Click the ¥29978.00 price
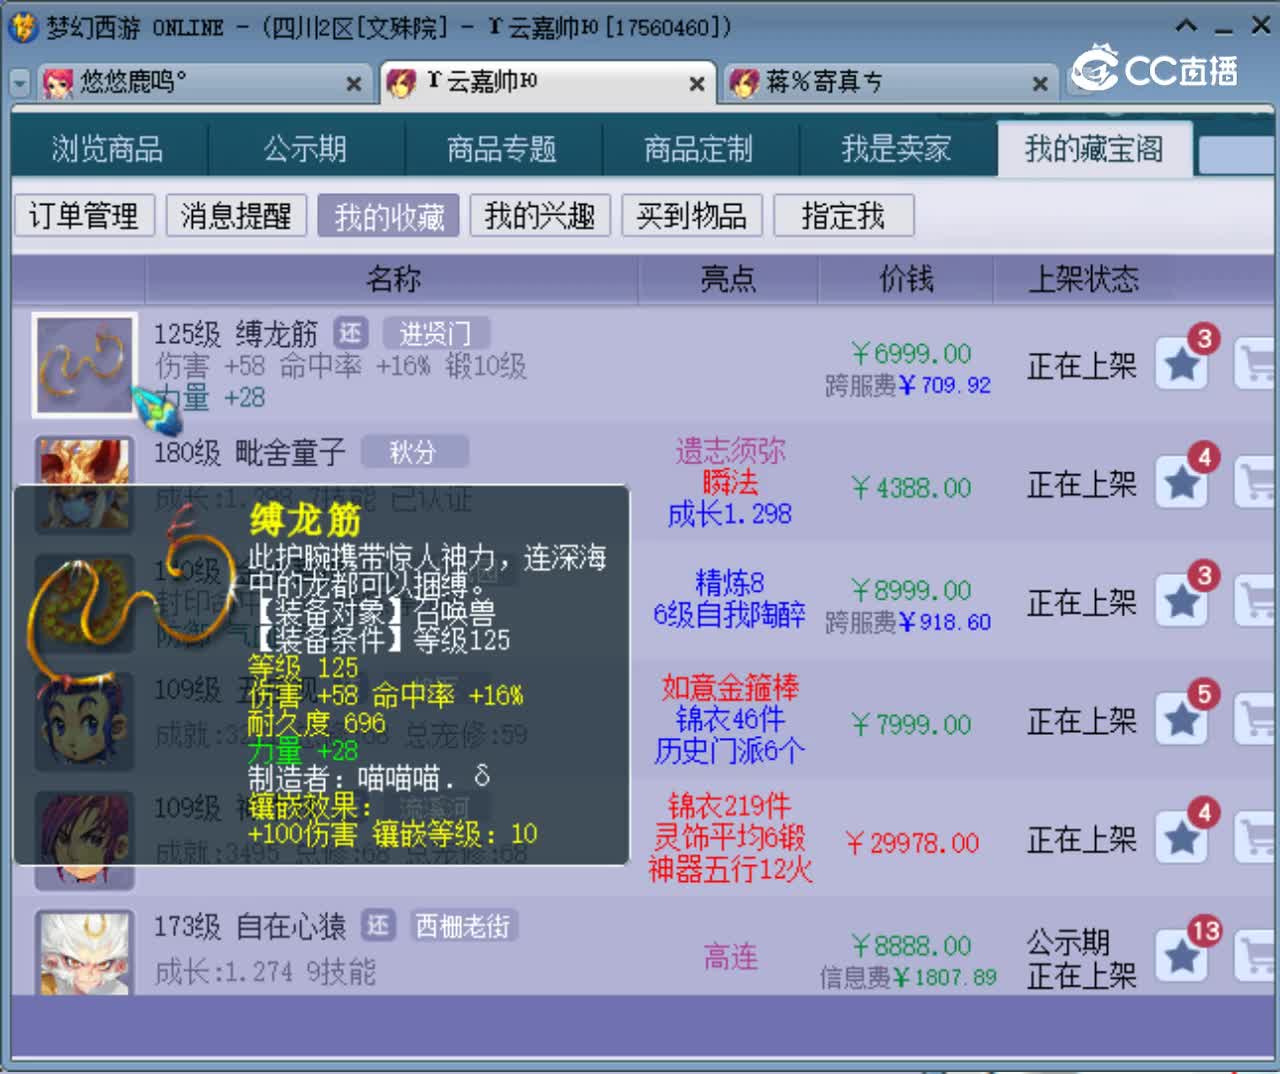This screenshot has height=1074, width=1280. pyautogui.click(x=911, y=843)
